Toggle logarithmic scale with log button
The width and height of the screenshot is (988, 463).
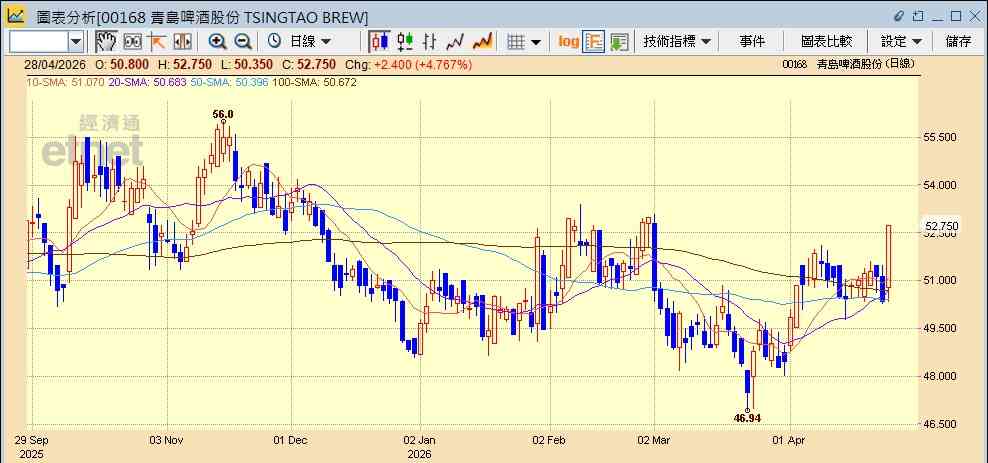568,42
